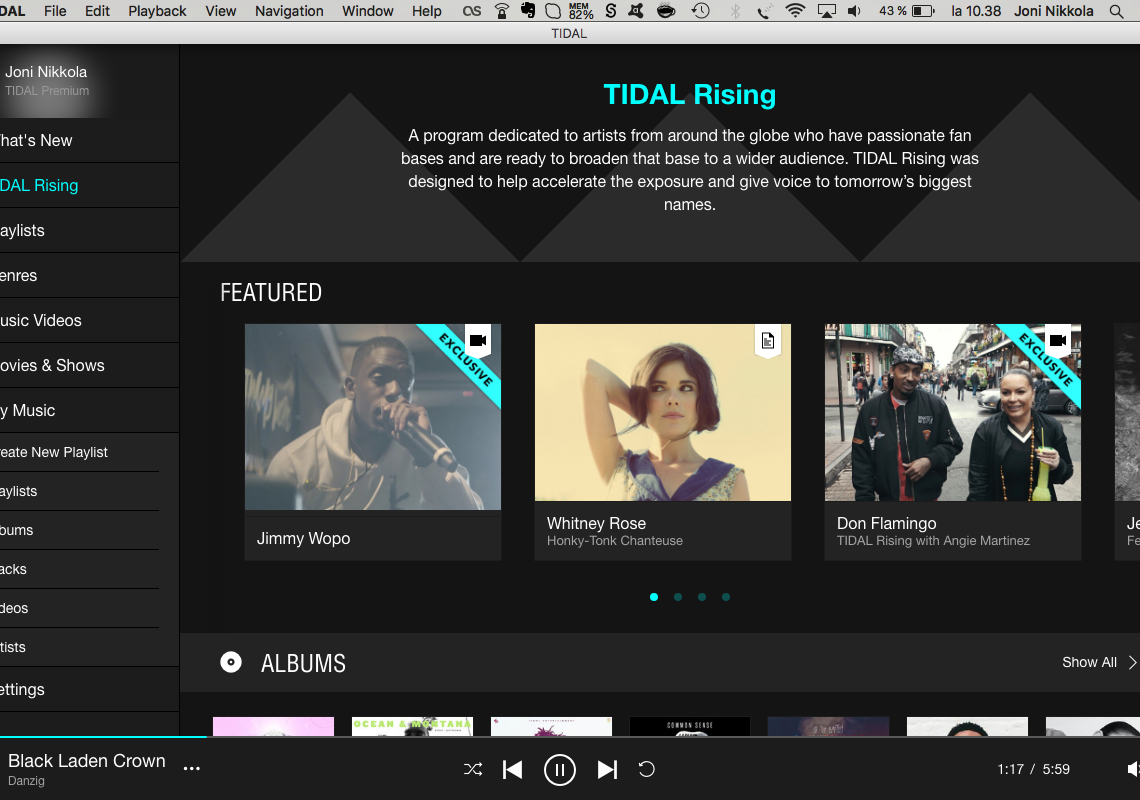This screenshot has width=1140, height=800.
Task: Enable shuffle playback
Action: click(x=472, y=770)
